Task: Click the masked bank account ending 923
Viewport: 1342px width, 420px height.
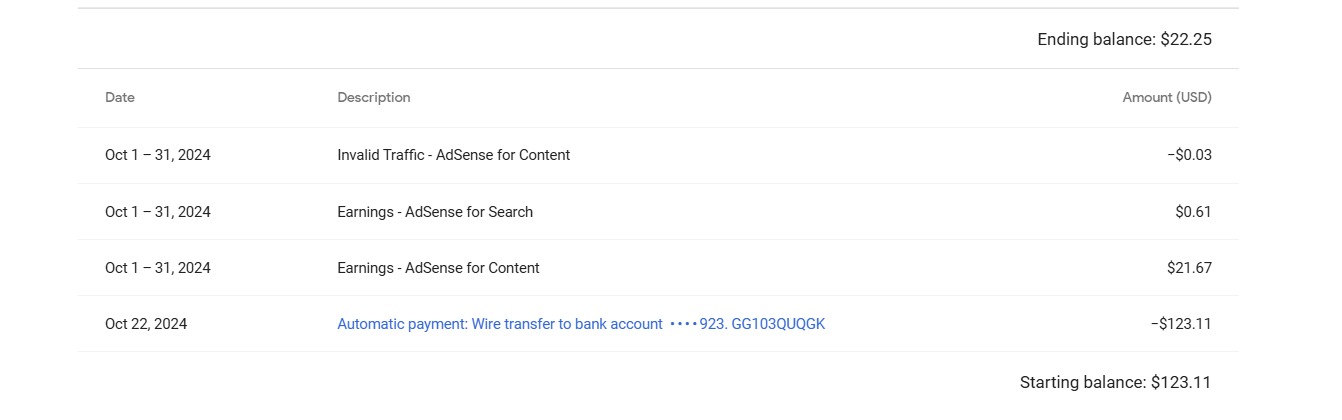Action: pos(698,324)
